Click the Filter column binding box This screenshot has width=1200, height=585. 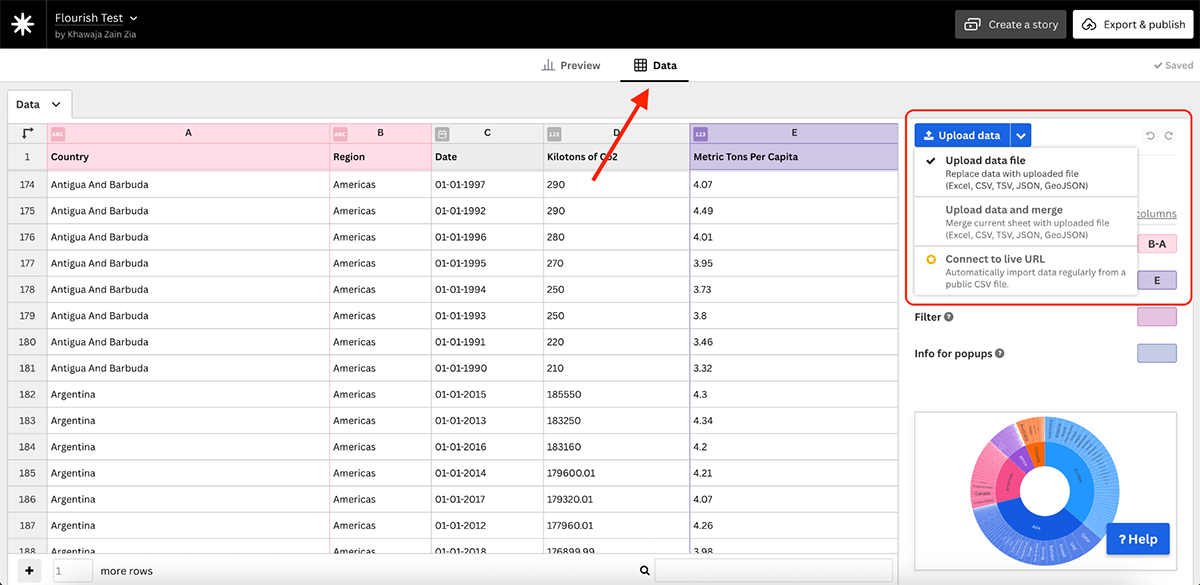(x=1156, y=317)
